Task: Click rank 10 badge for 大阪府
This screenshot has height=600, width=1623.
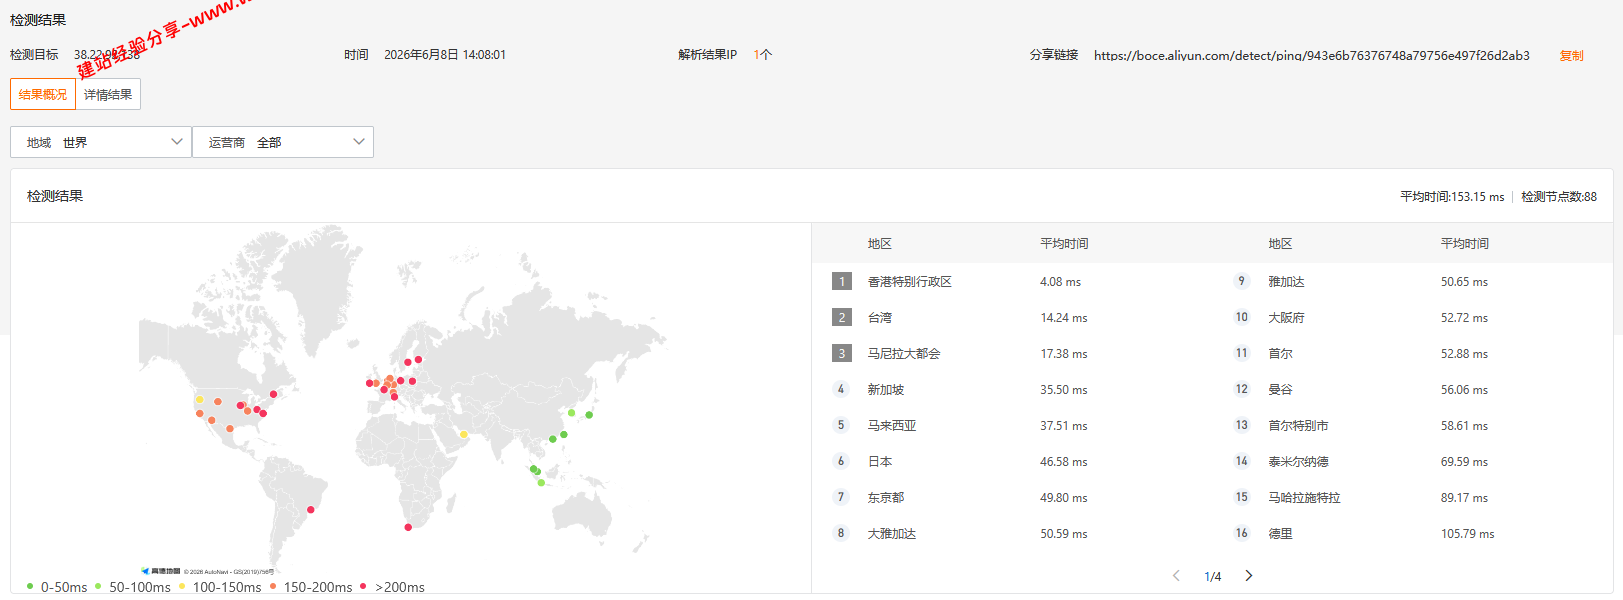Action: click(x=1242, y=317)
